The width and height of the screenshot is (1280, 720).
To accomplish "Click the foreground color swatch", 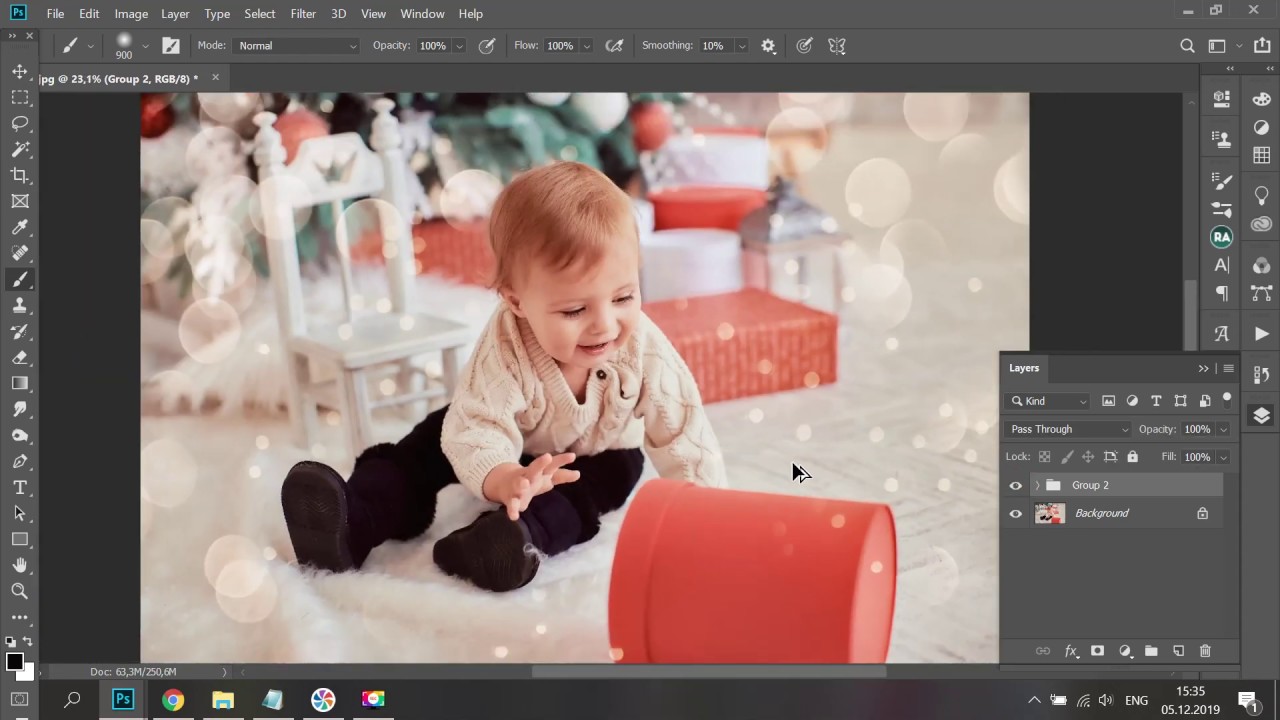I will 14,662.
